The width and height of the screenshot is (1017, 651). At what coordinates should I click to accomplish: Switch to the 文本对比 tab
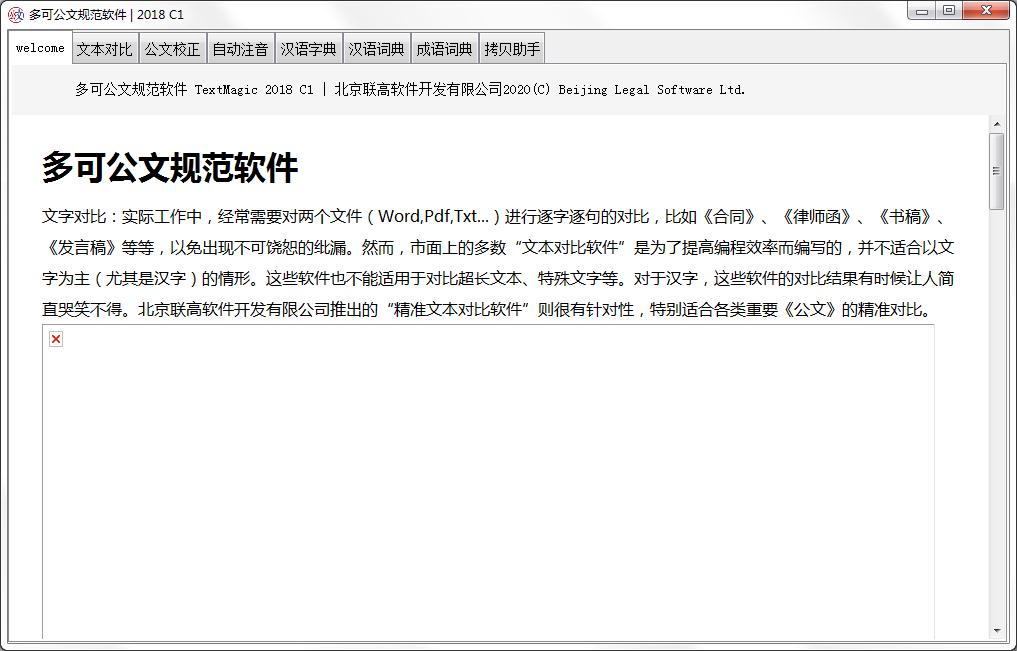point(103,47)
